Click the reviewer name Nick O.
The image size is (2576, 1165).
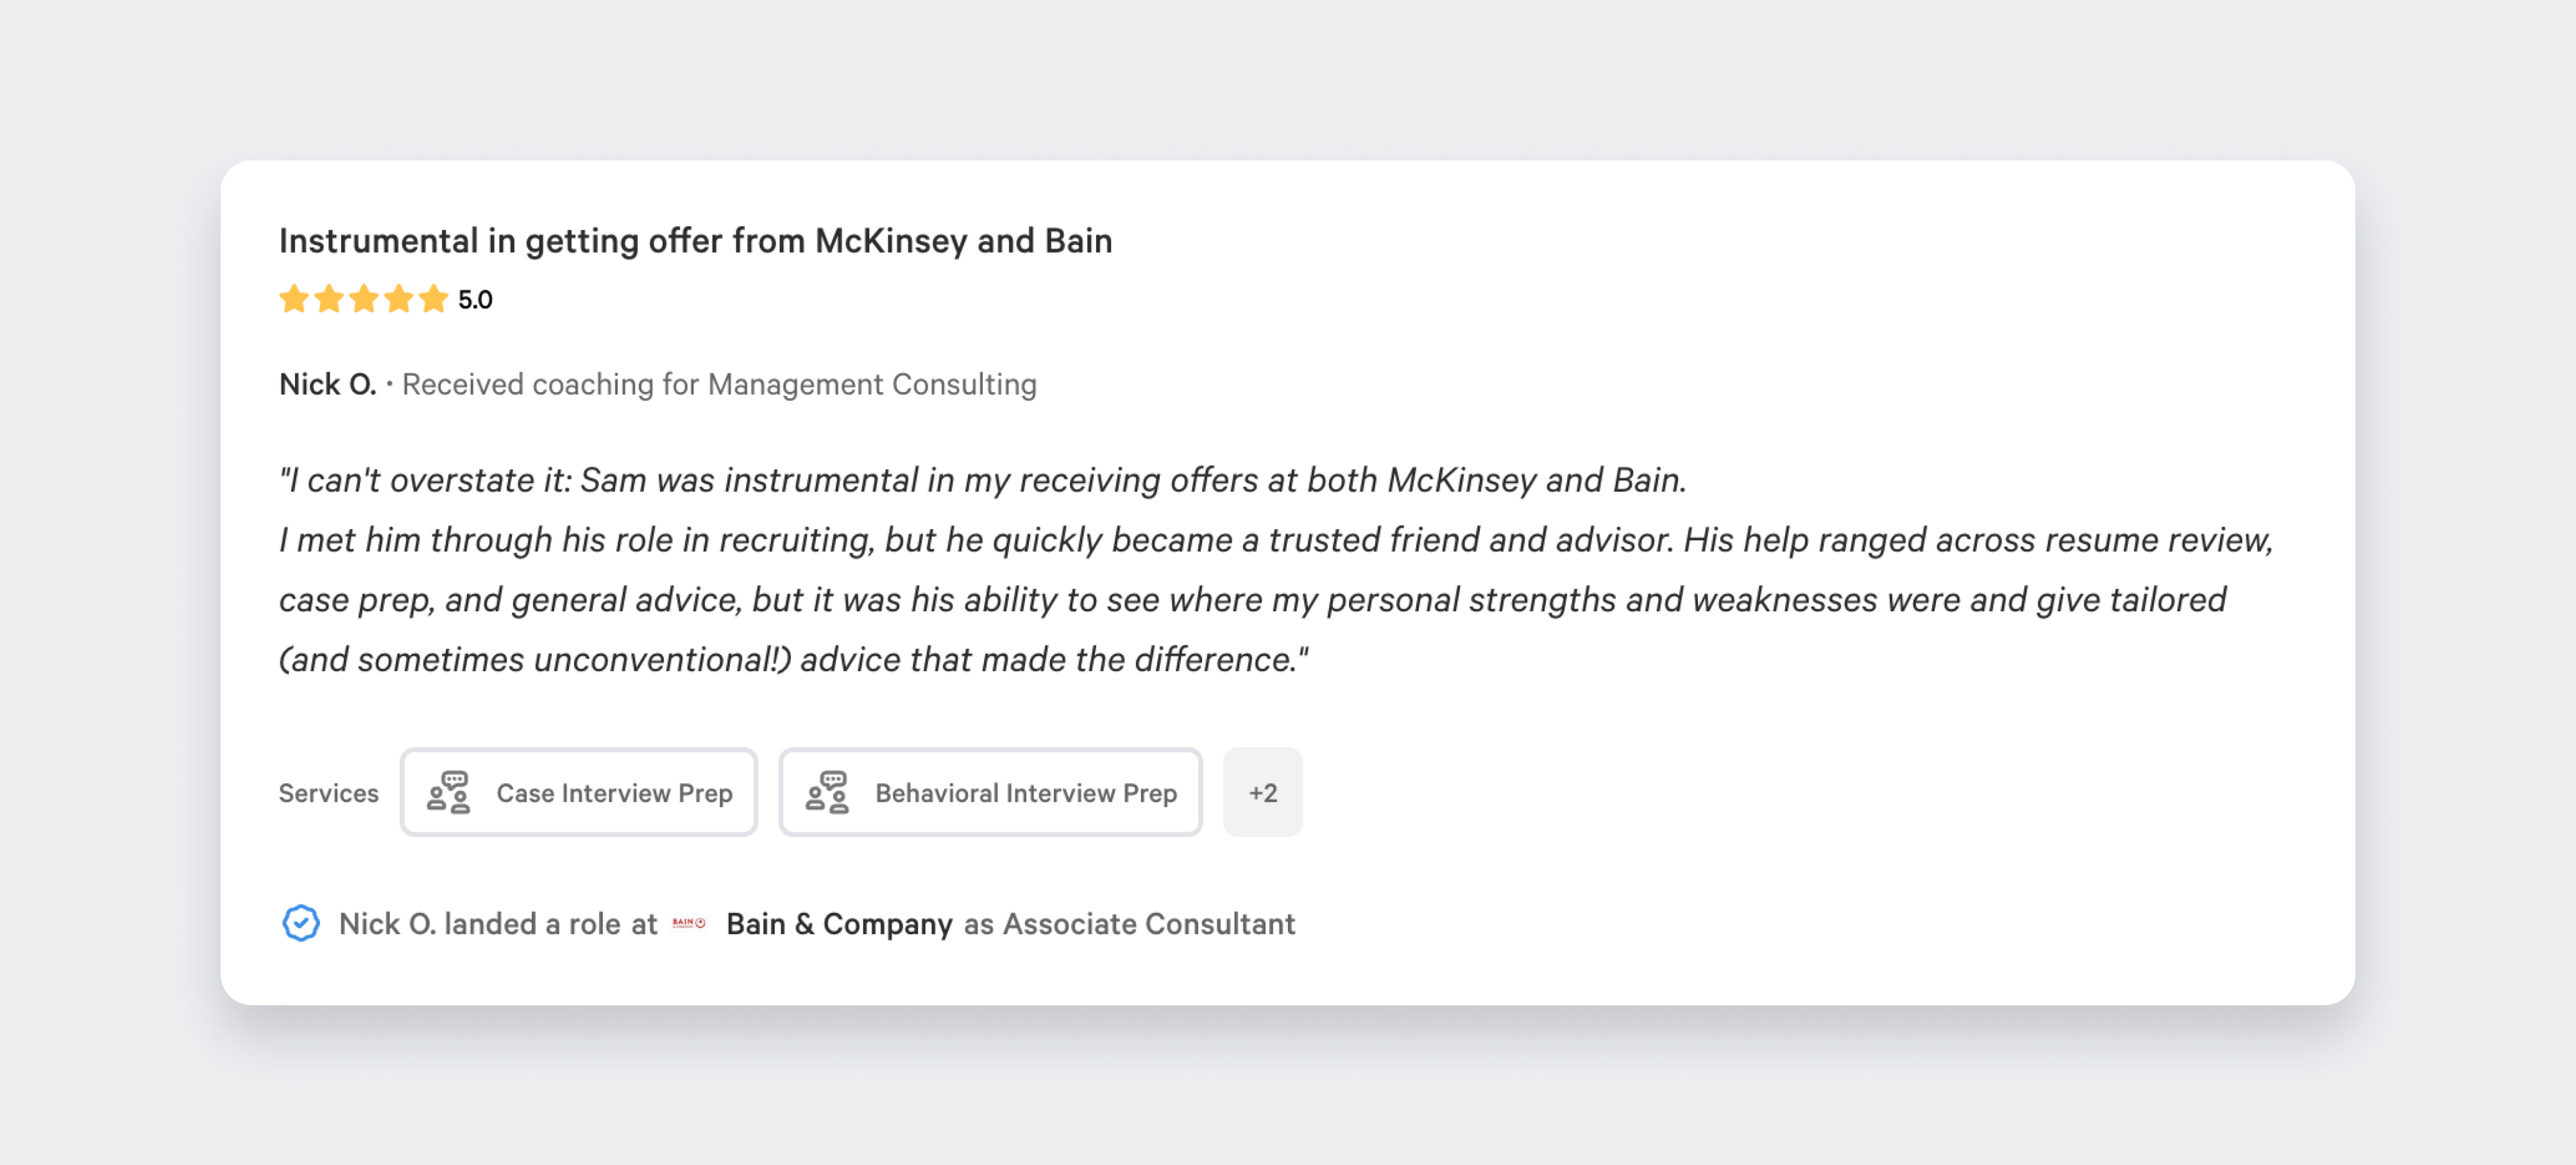coord(327,384)
